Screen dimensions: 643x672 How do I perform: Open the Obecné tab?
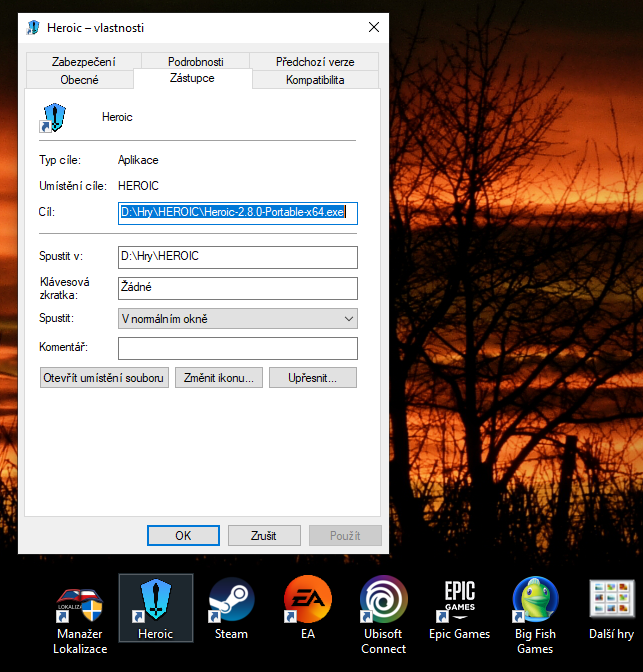click(80, 80)
